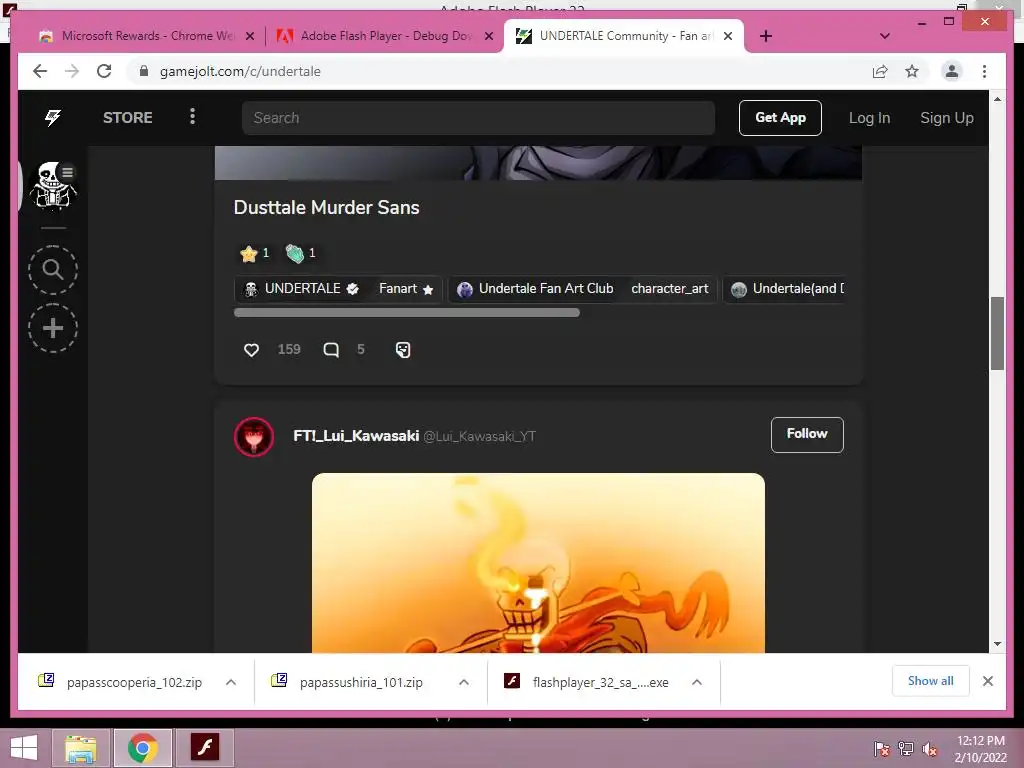The image size is (1024, 768).
Task: Bookmark this page with the star icon
Action: pyautogui.click(x=912, y=71)
